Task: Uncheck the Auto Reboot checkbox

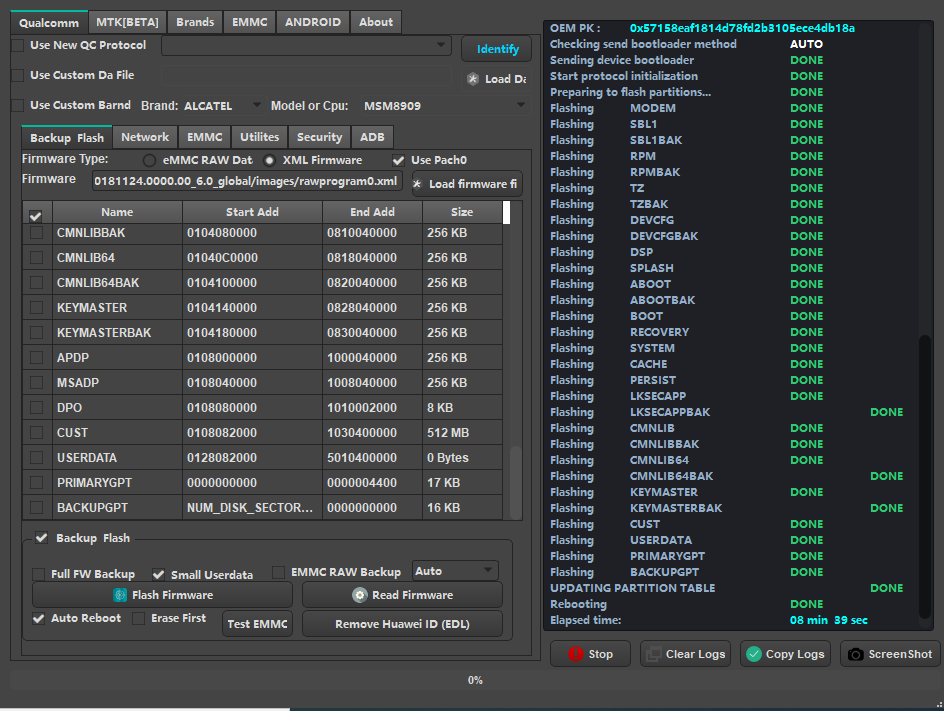Action: tap(38, 618)
